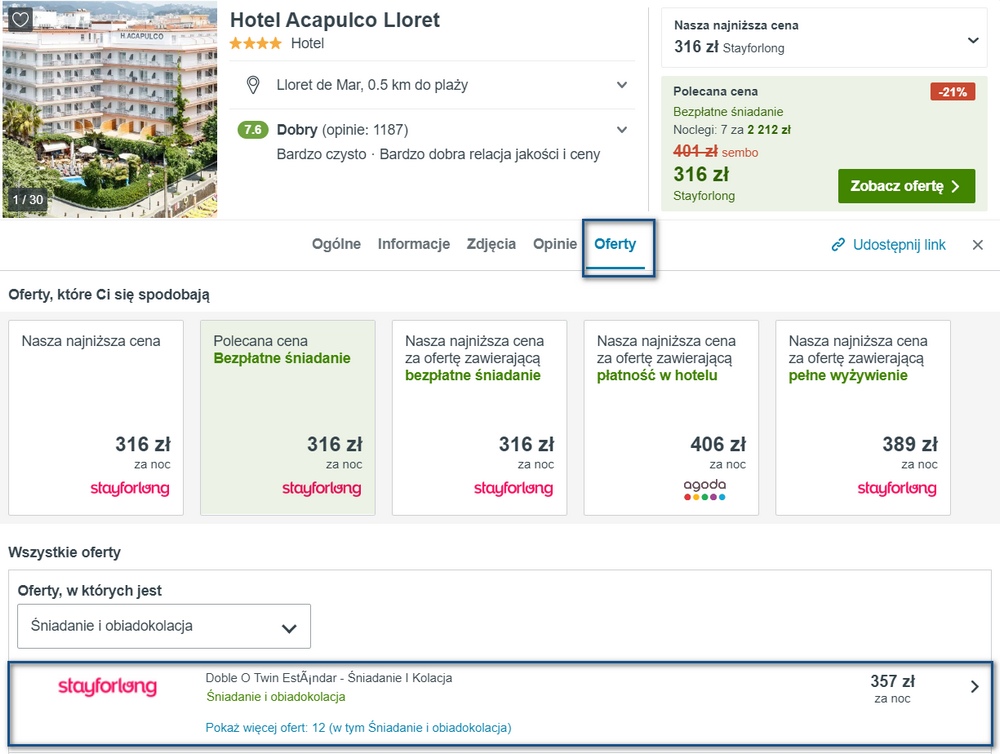Click the green 'Śniadanie i obiadokolacja' offer label
This screenshot has width=1000, height=754.
(x=276, y=697)
